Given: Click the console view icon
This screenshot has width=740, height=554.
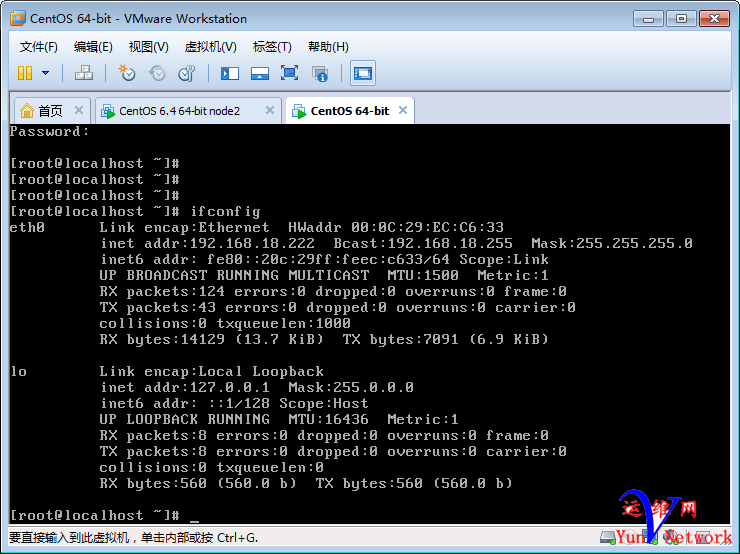Looking at the screenshot, I should [363, 73].
